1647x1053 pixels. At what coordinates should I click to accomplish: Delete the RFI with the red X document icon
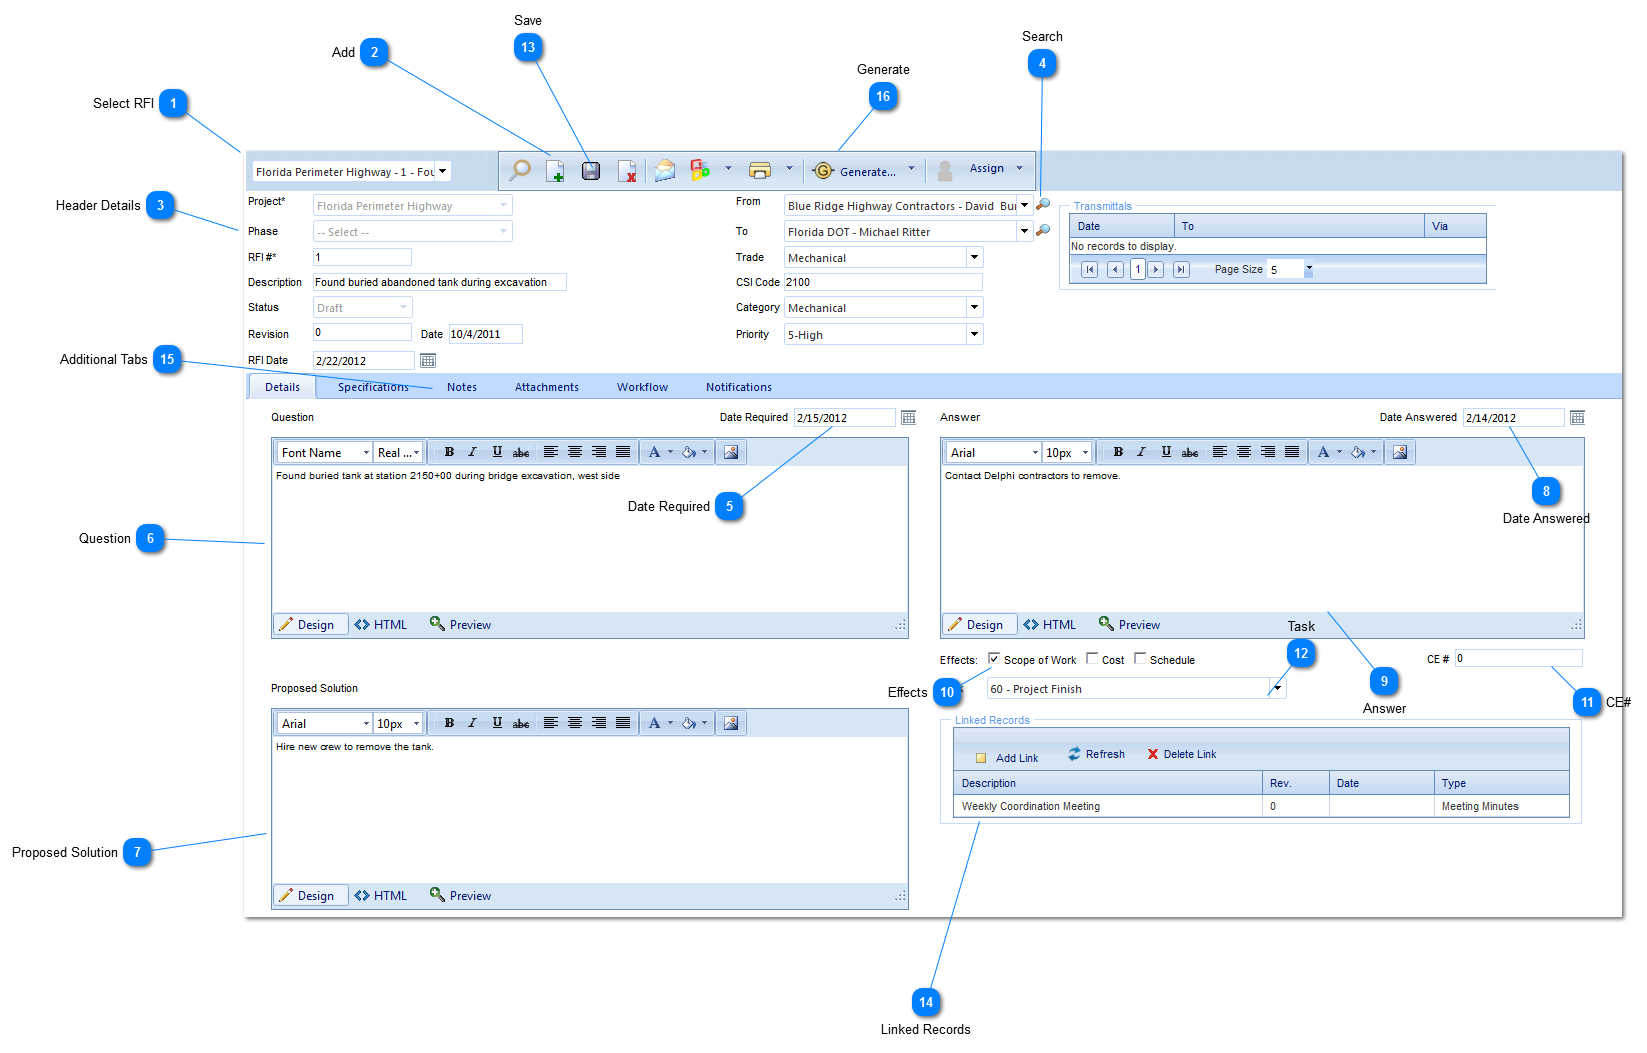(627, 171)
